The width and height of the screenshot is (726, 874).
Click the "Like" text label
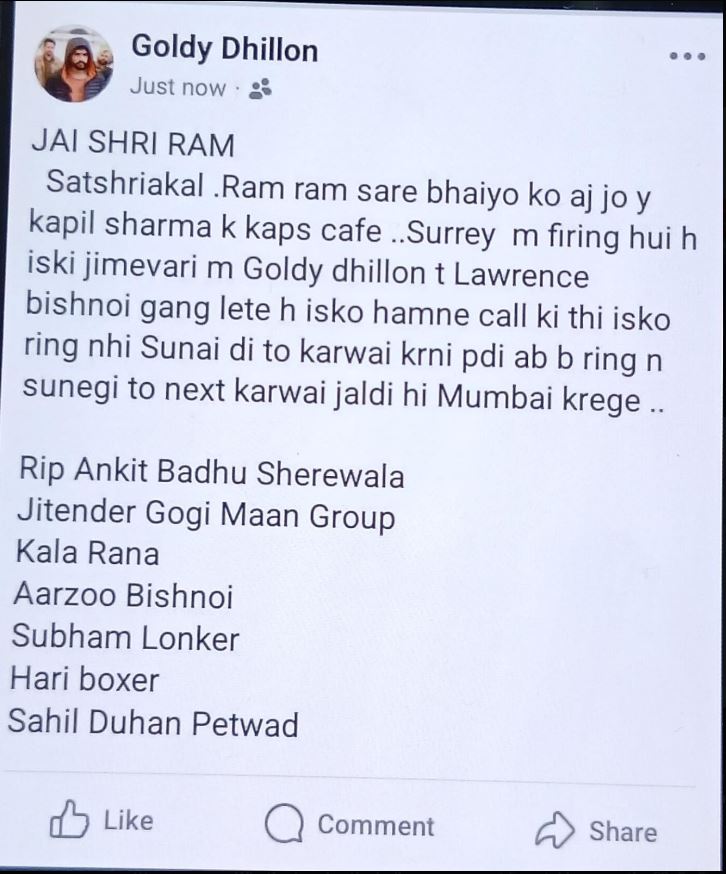pyautogui.click(x=128, y=821)
